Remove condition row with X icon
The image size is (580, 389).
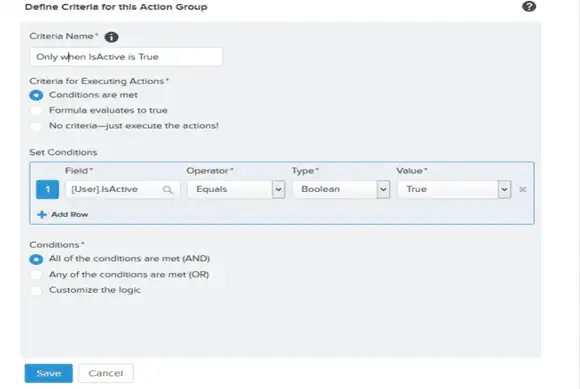[523, 190]
